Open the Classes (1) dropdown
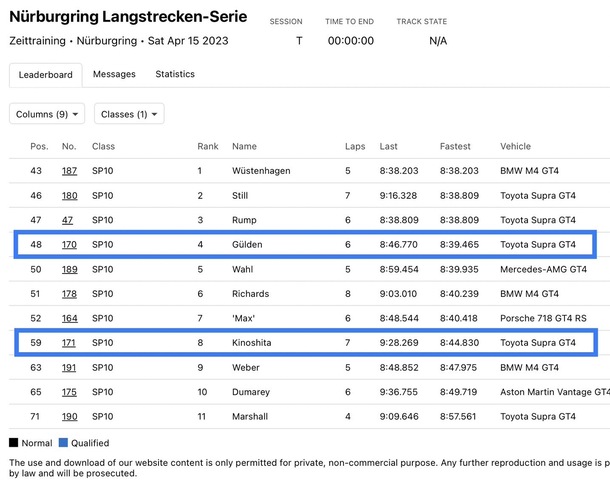The width and height of the screenshot is (610, 485). point(129,114)
